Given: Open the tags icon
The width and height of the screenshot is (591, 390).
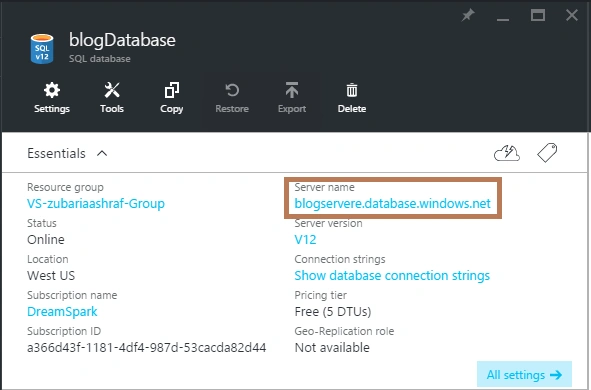Looking at the screenshot, I should 547,153.
